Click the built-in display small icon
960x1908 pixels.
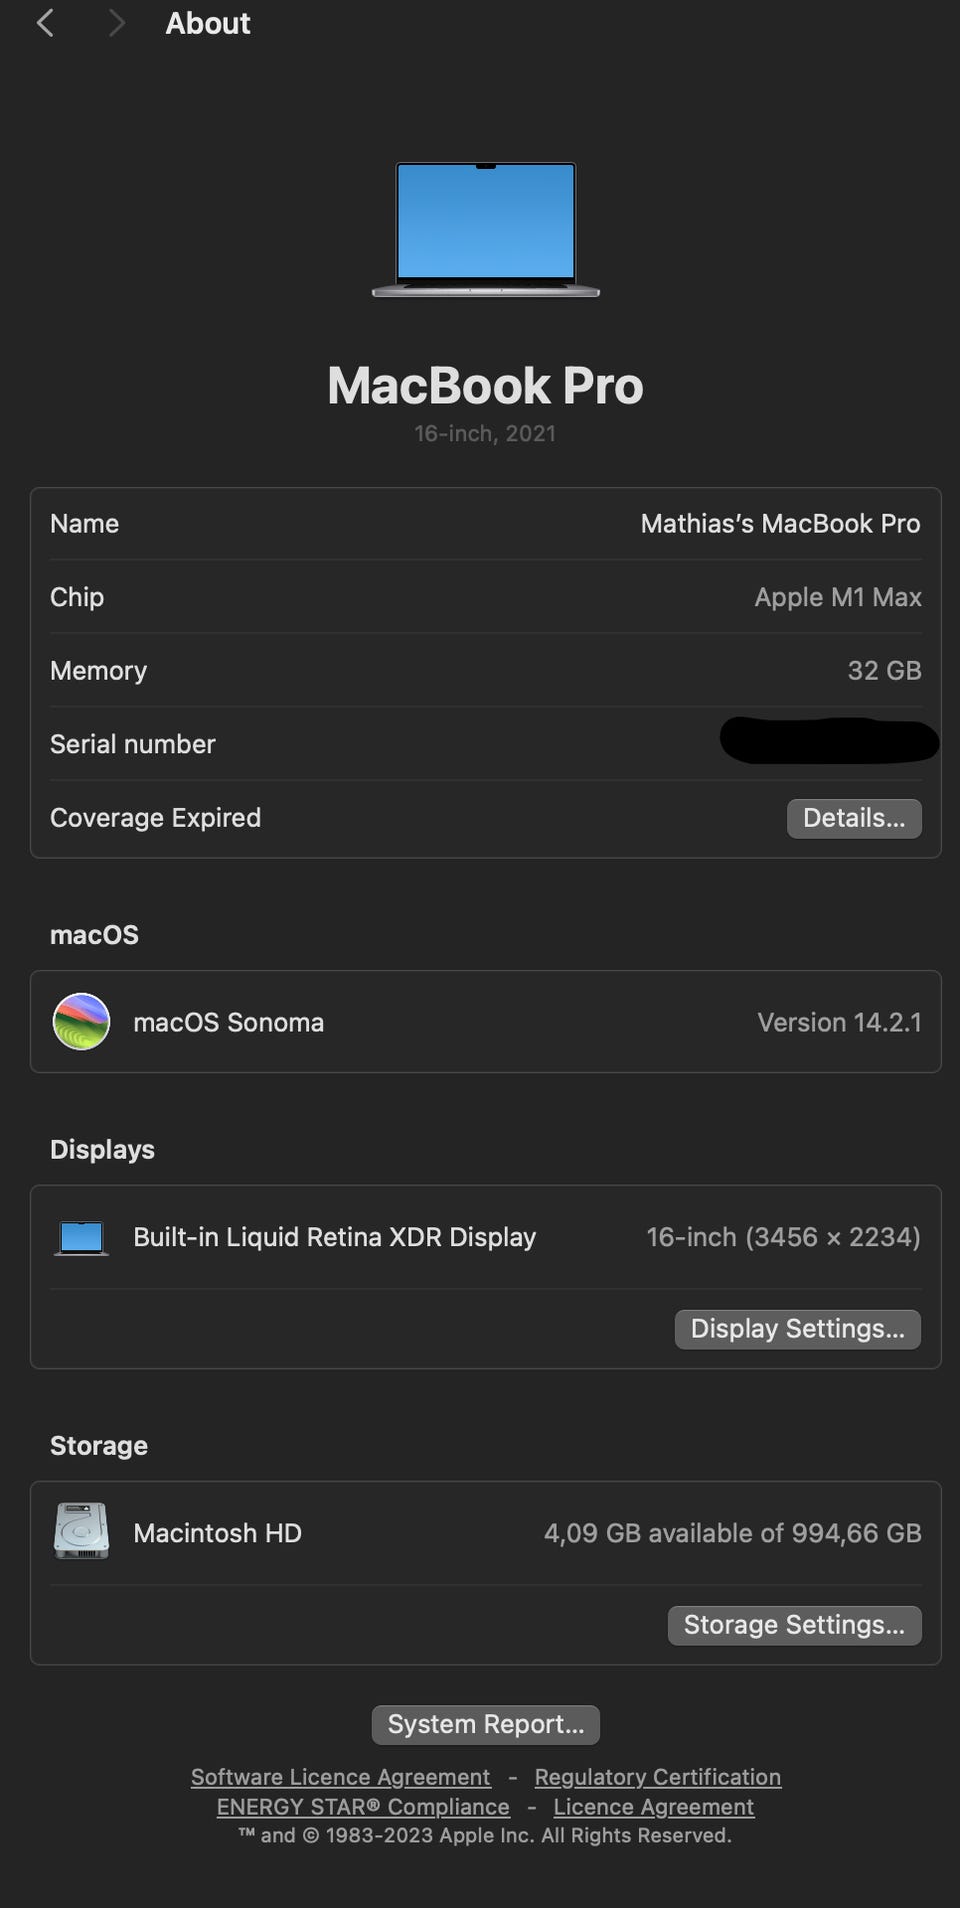pyautogui.click(x=81, y=1237)
